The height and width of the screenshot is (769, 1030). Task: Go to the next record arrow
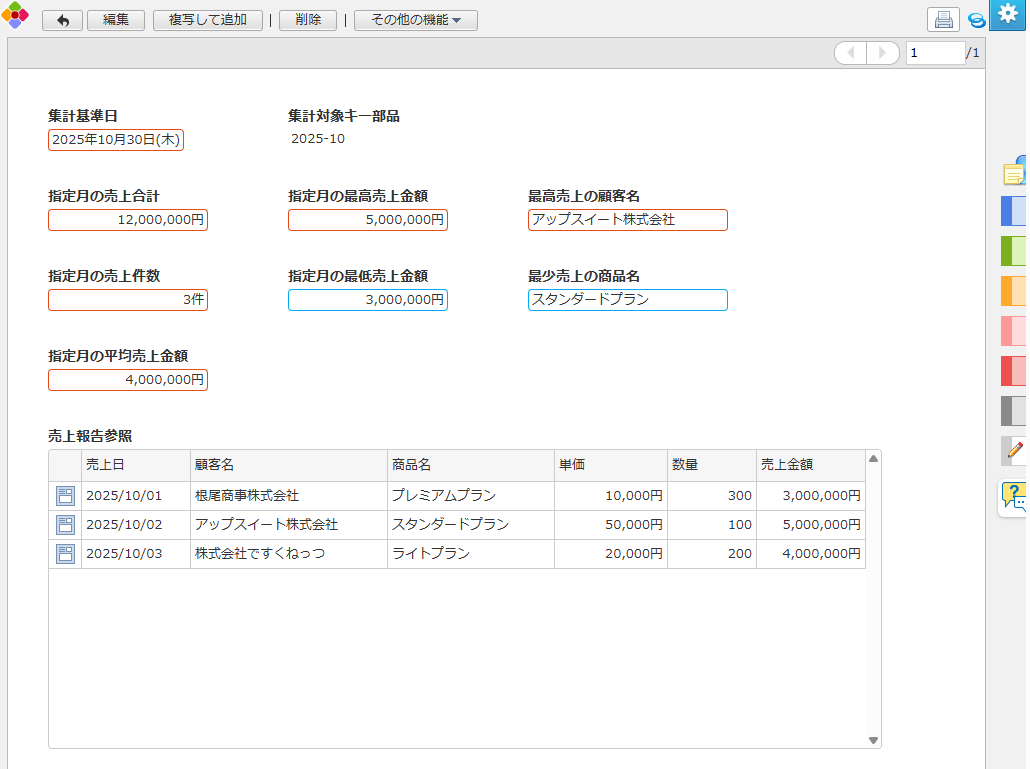(x=883, y=53)
